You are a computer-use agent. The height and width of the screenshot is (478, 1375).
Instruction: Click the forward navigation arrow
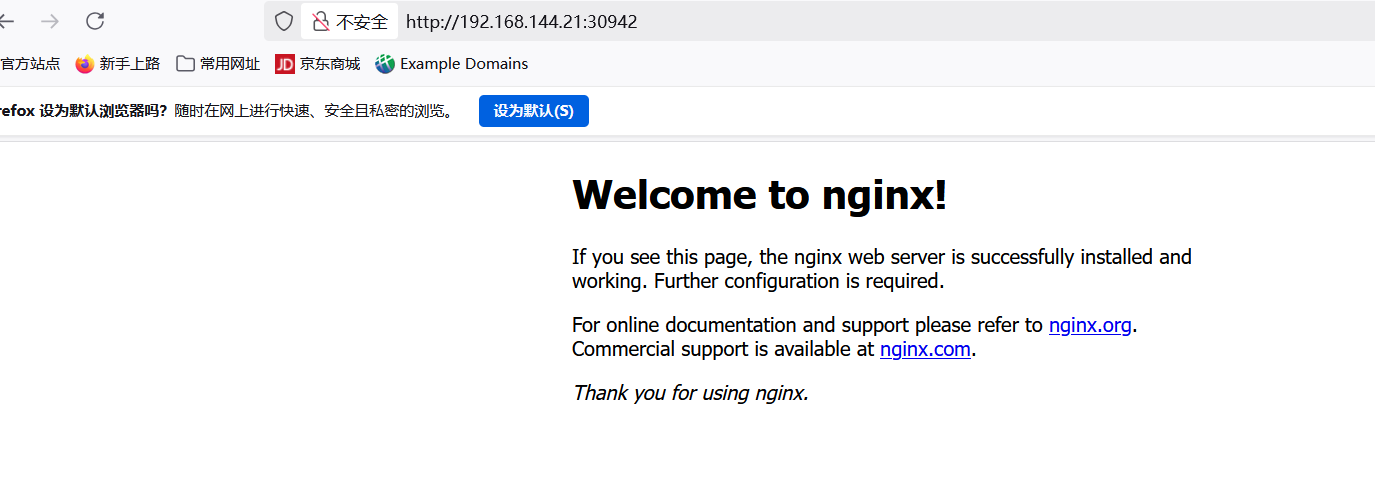pyautogui.click(x=50, y=21)
